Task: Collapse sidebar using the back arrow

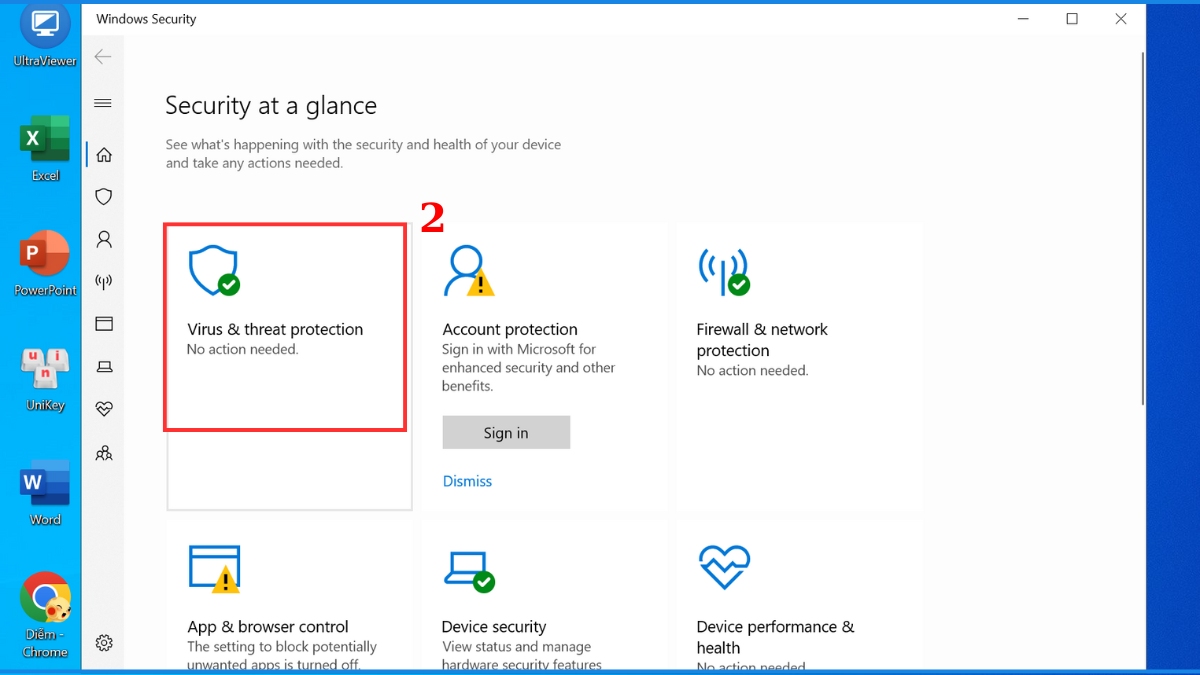Action: pyautogui.click(x=103, y=56)
